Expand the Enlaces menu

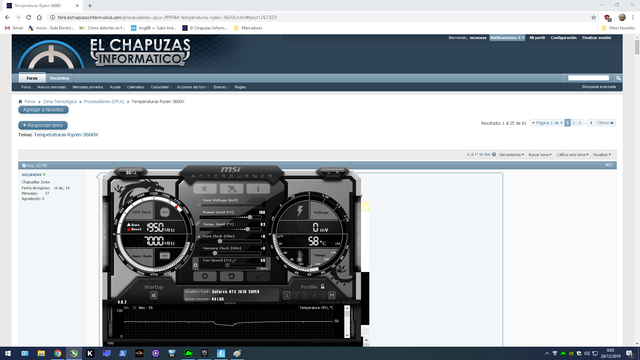point(221,87)
